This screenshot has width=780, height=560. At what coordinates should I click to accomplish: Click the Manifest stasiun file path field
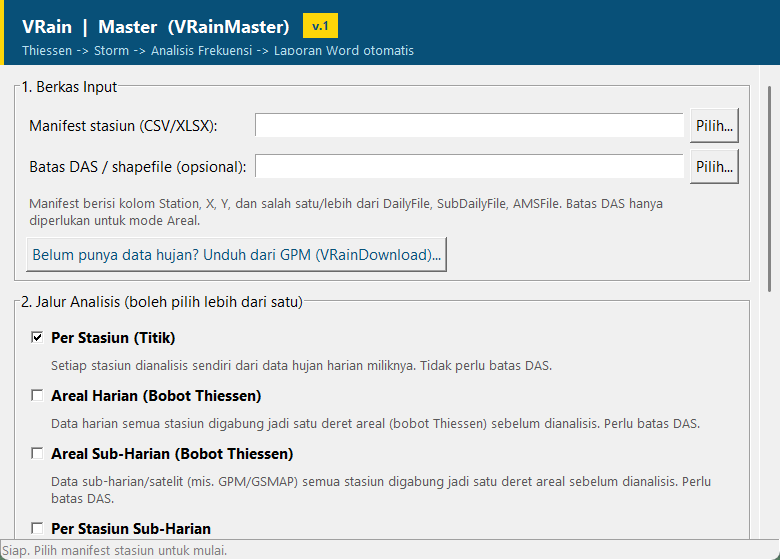469,125
